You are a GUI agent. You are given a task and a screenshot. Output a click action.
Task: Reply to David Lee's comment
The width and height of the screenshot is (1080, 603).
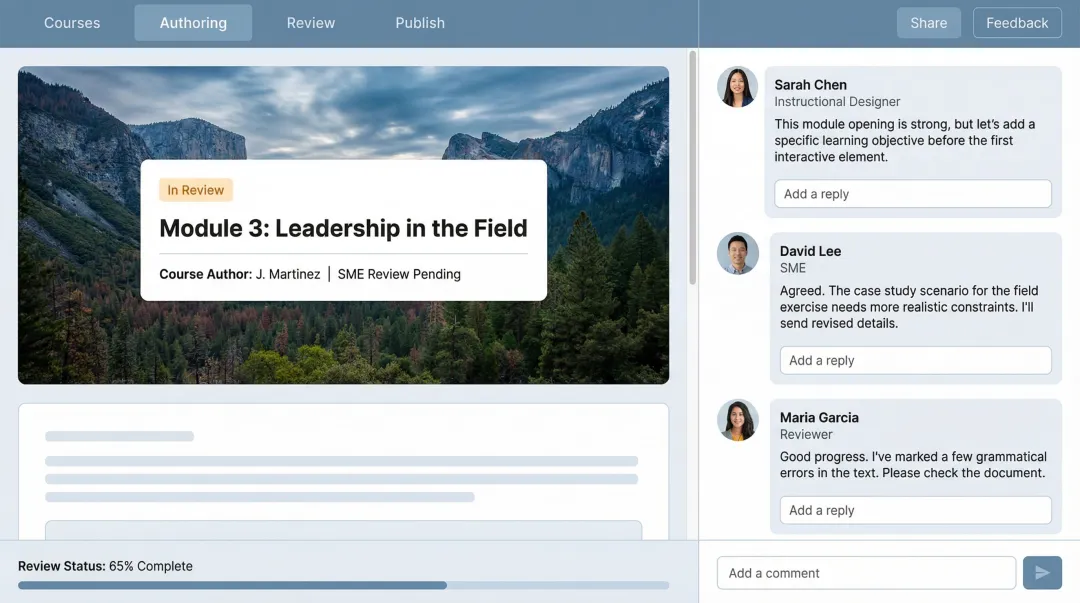pos(915,360)
